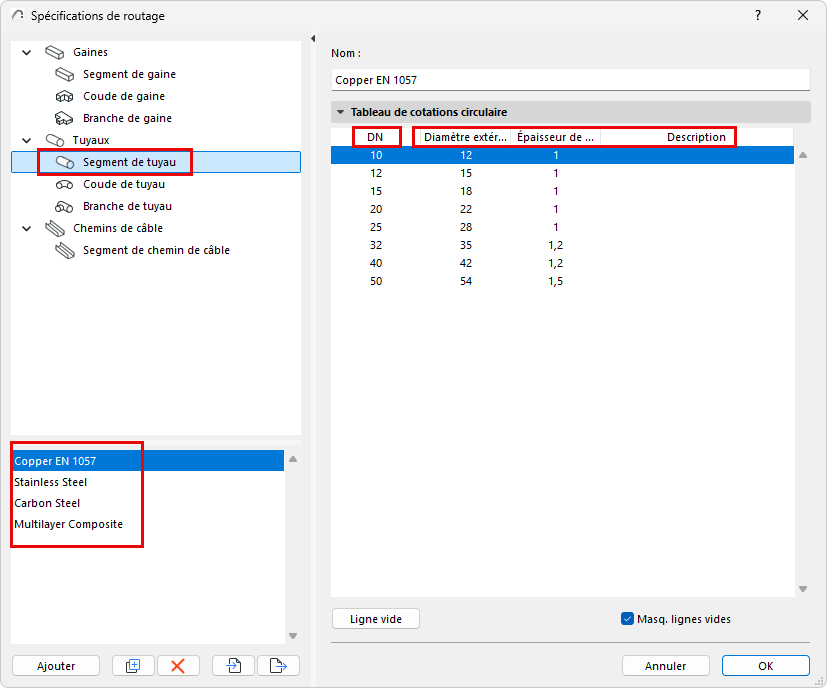The height and width of the screenshot is (688, 827).
Task: Select the table row with DN 15
Action: click(x=562, y=191)
